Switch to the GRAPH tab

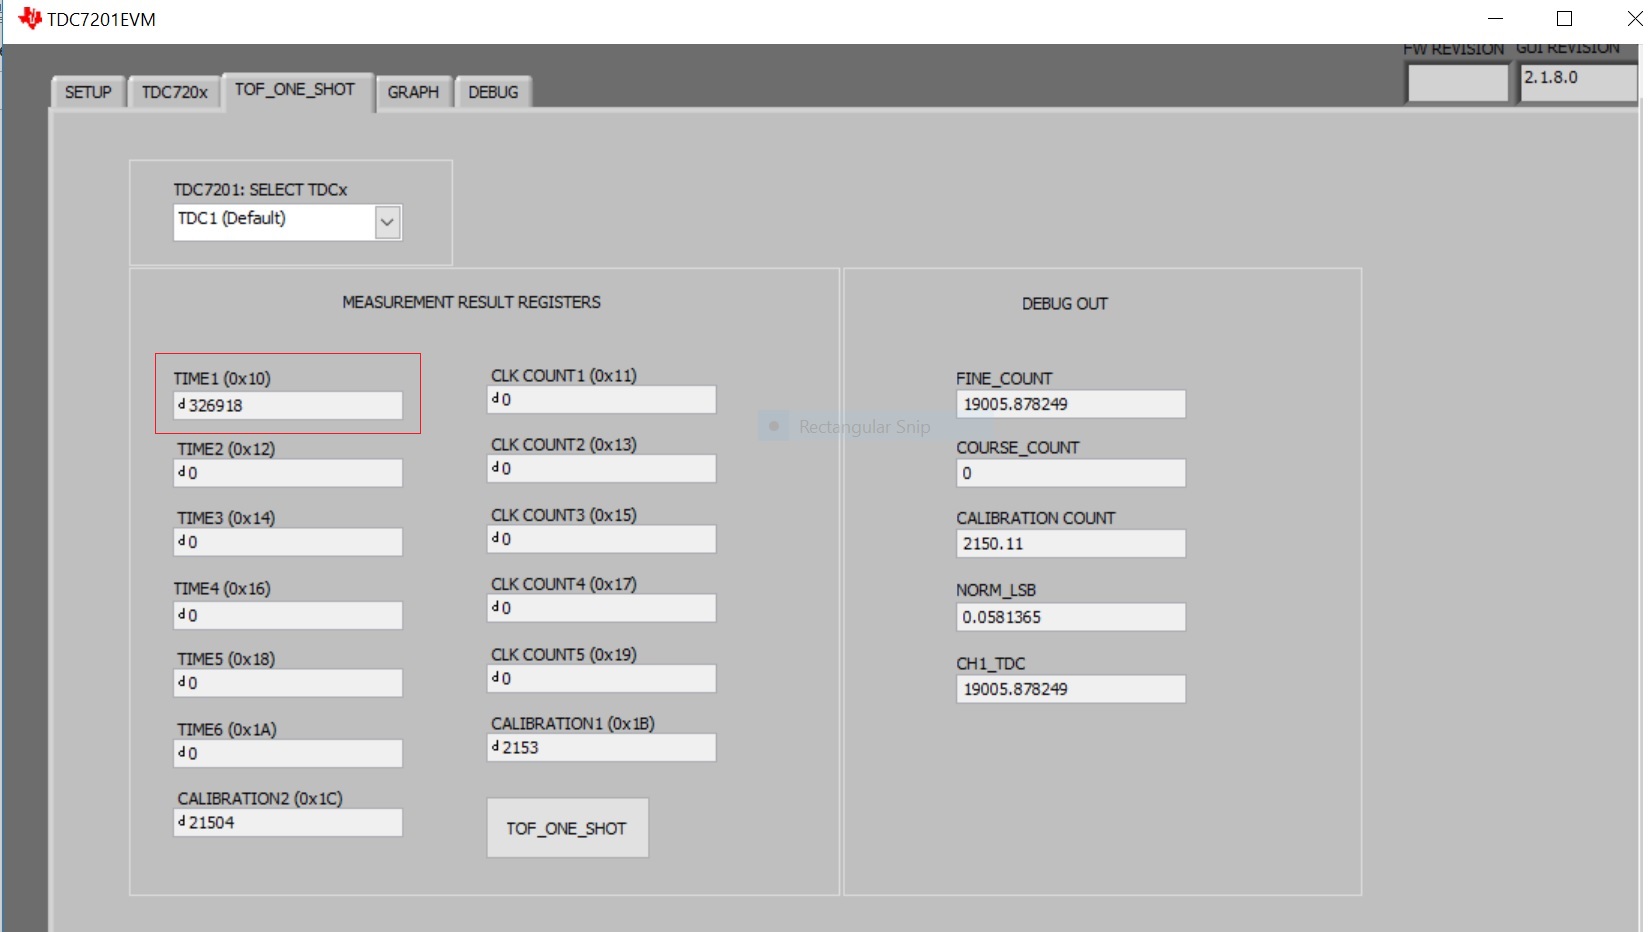pos(412,92)
